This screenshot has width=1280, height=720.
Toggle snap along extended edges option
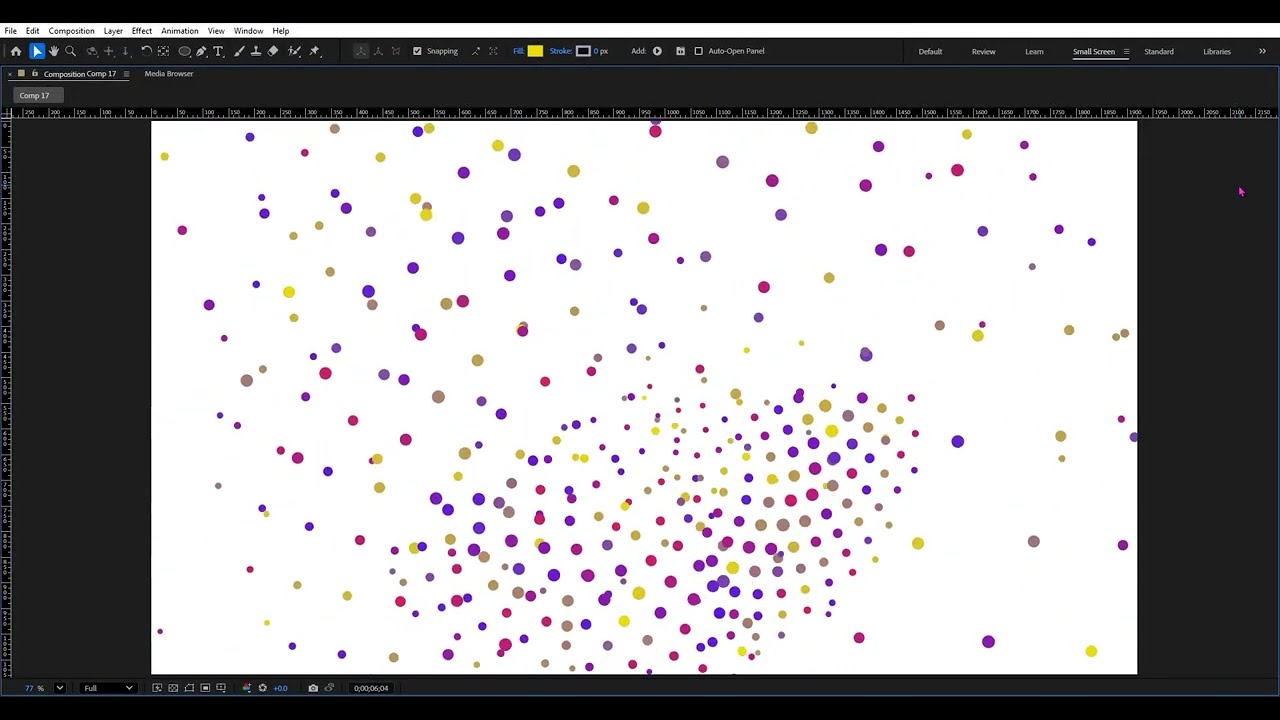click(475, 51)
